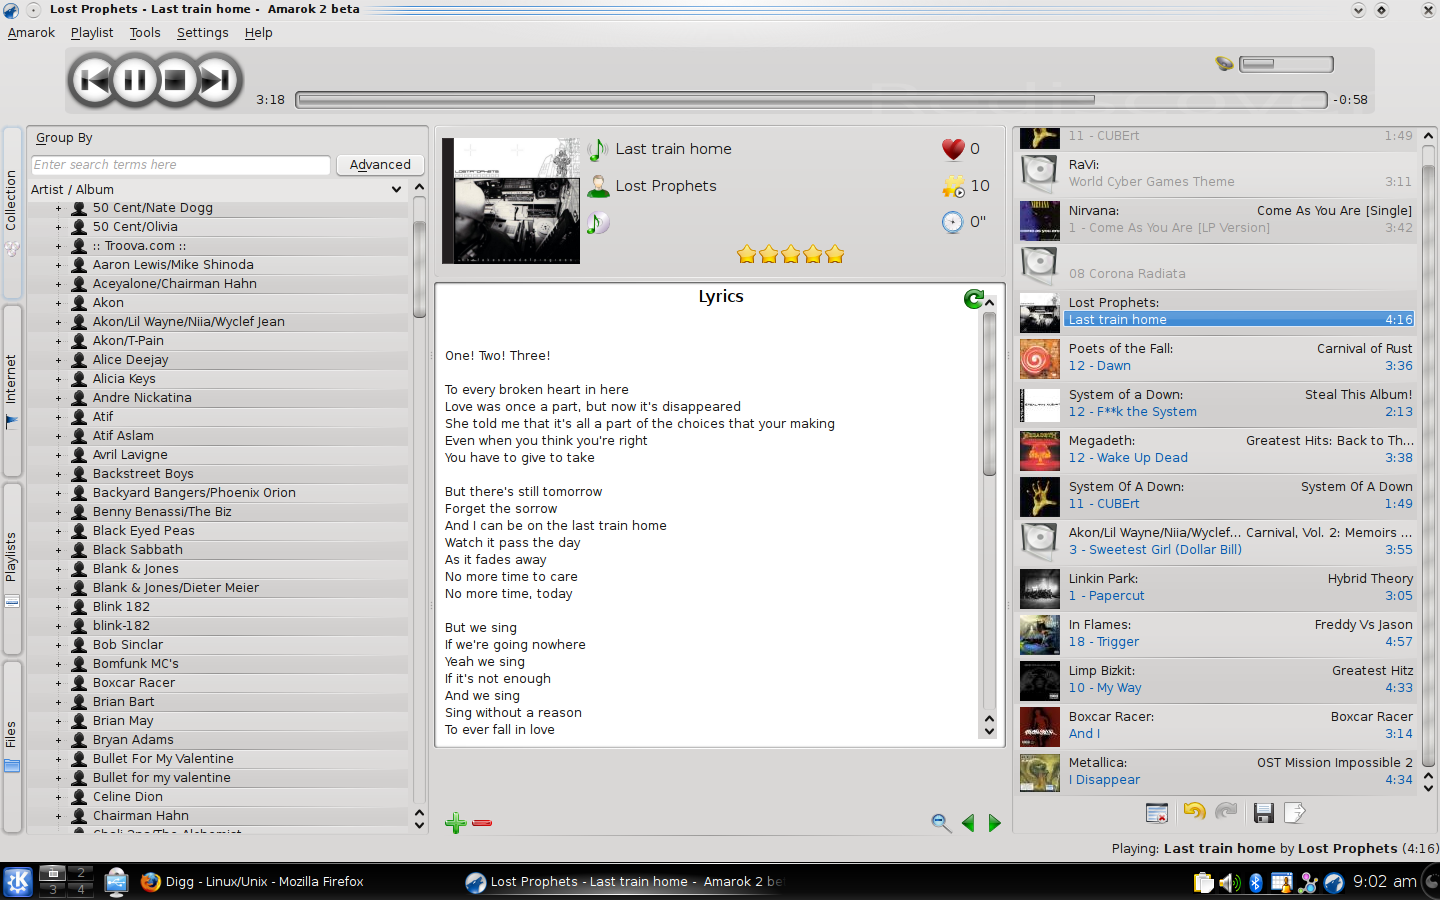Seek within the track progress bar
The height and width of the screenshot is (900, 1440).
pos(811,100)
